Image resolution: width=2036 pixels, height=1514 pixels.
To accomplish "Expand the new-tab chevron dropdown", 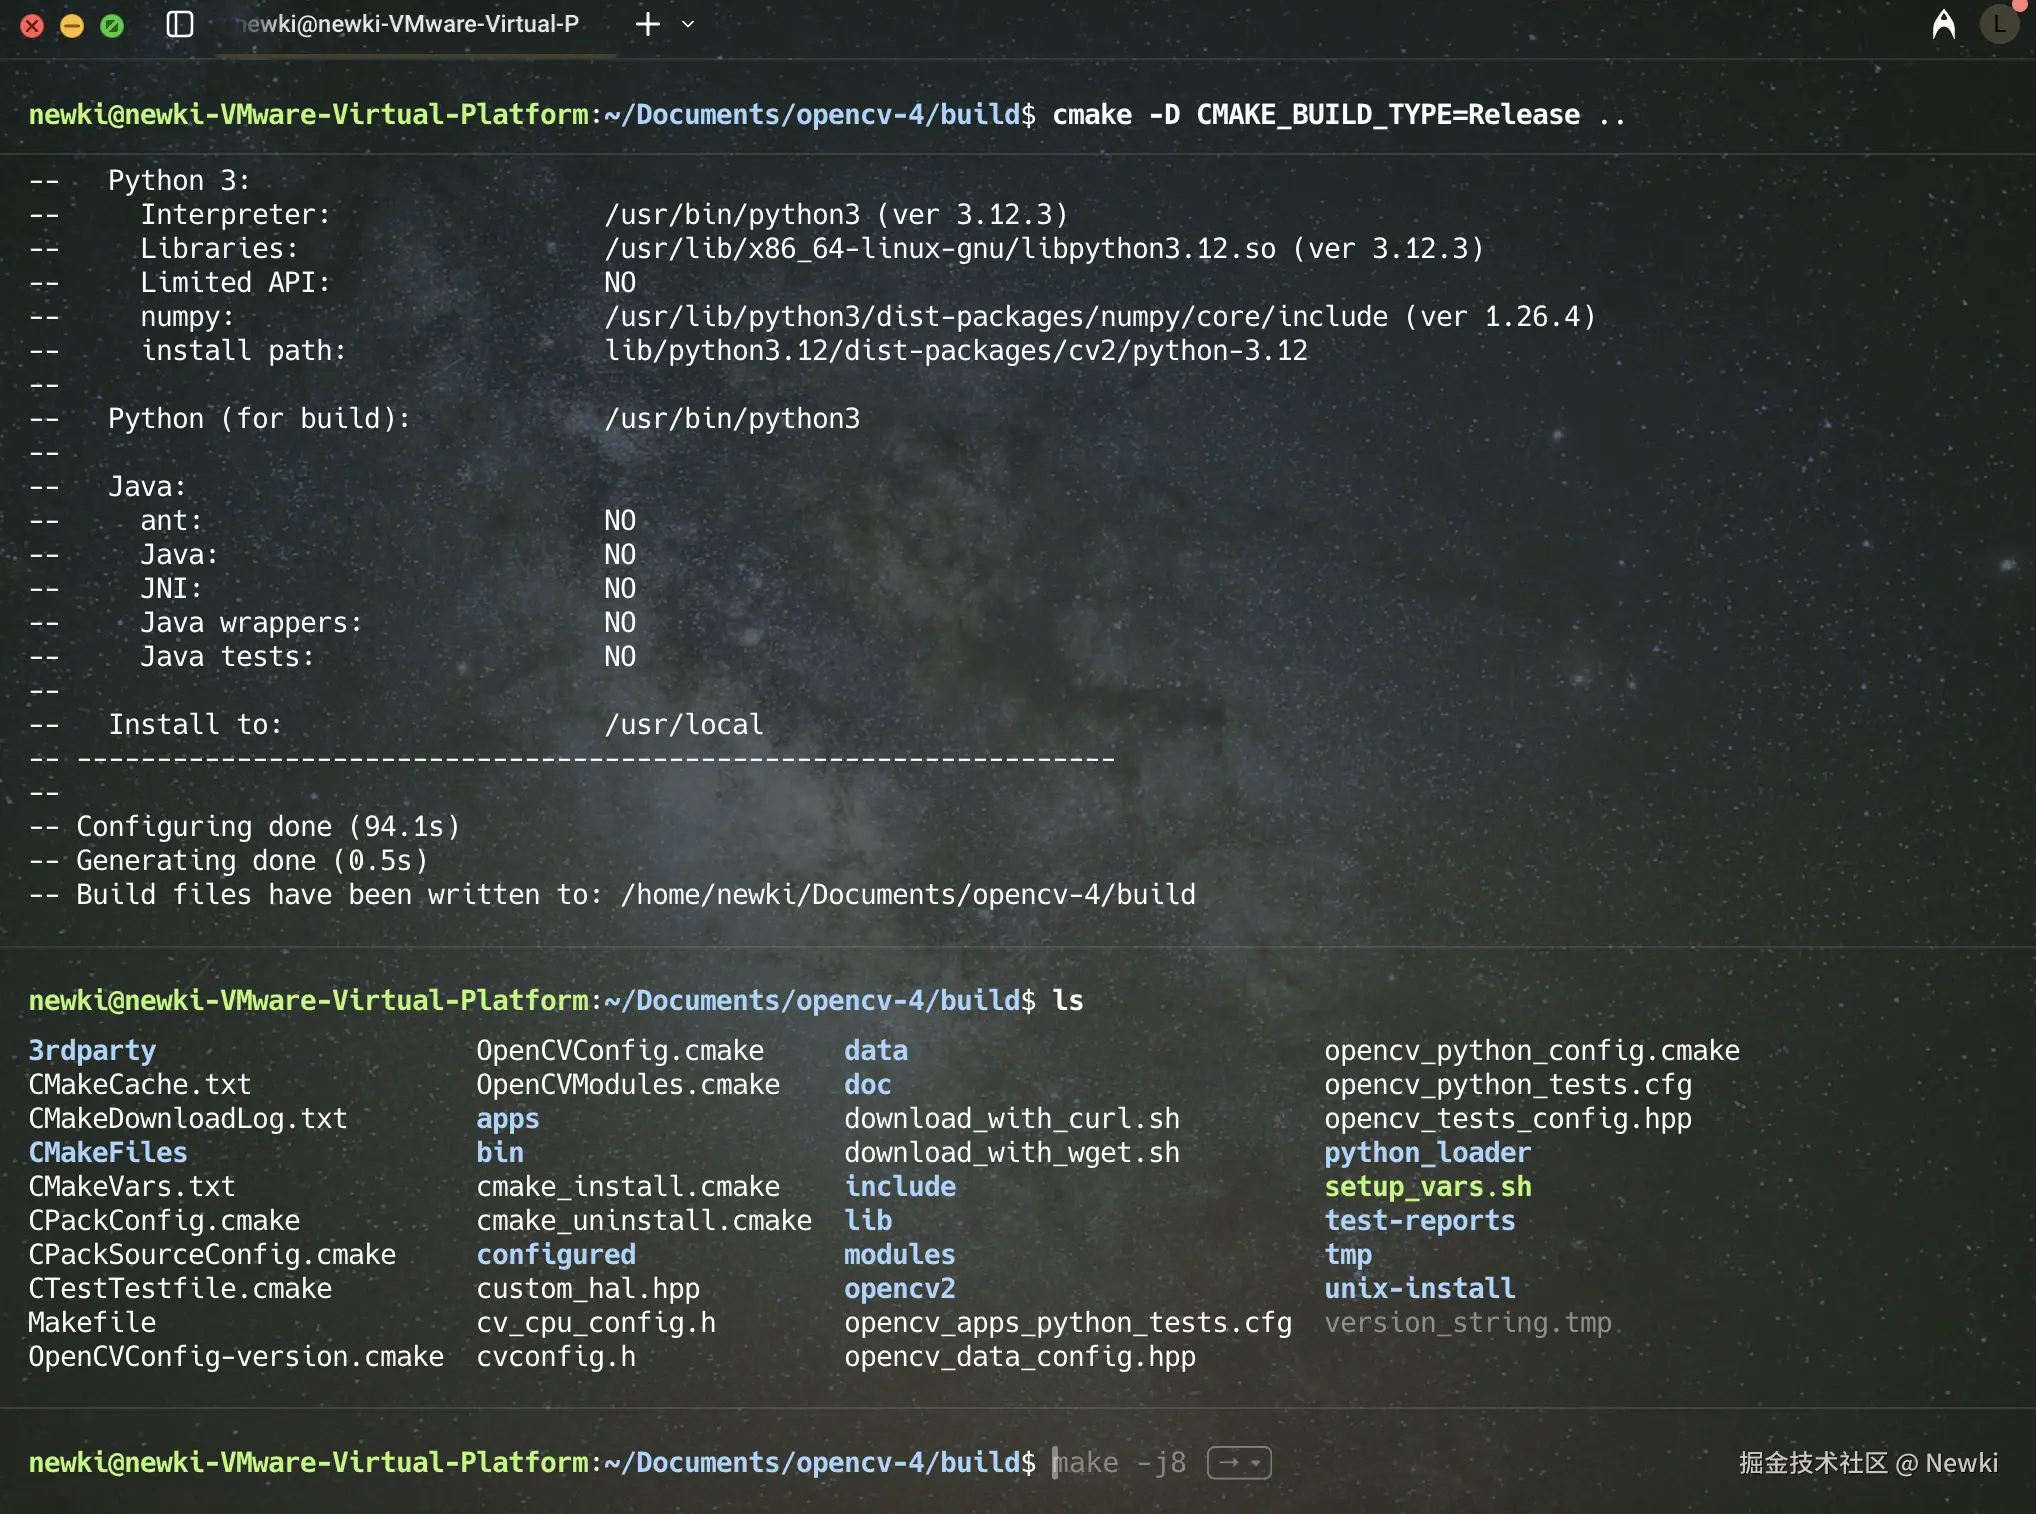I will tap(688, 24).
